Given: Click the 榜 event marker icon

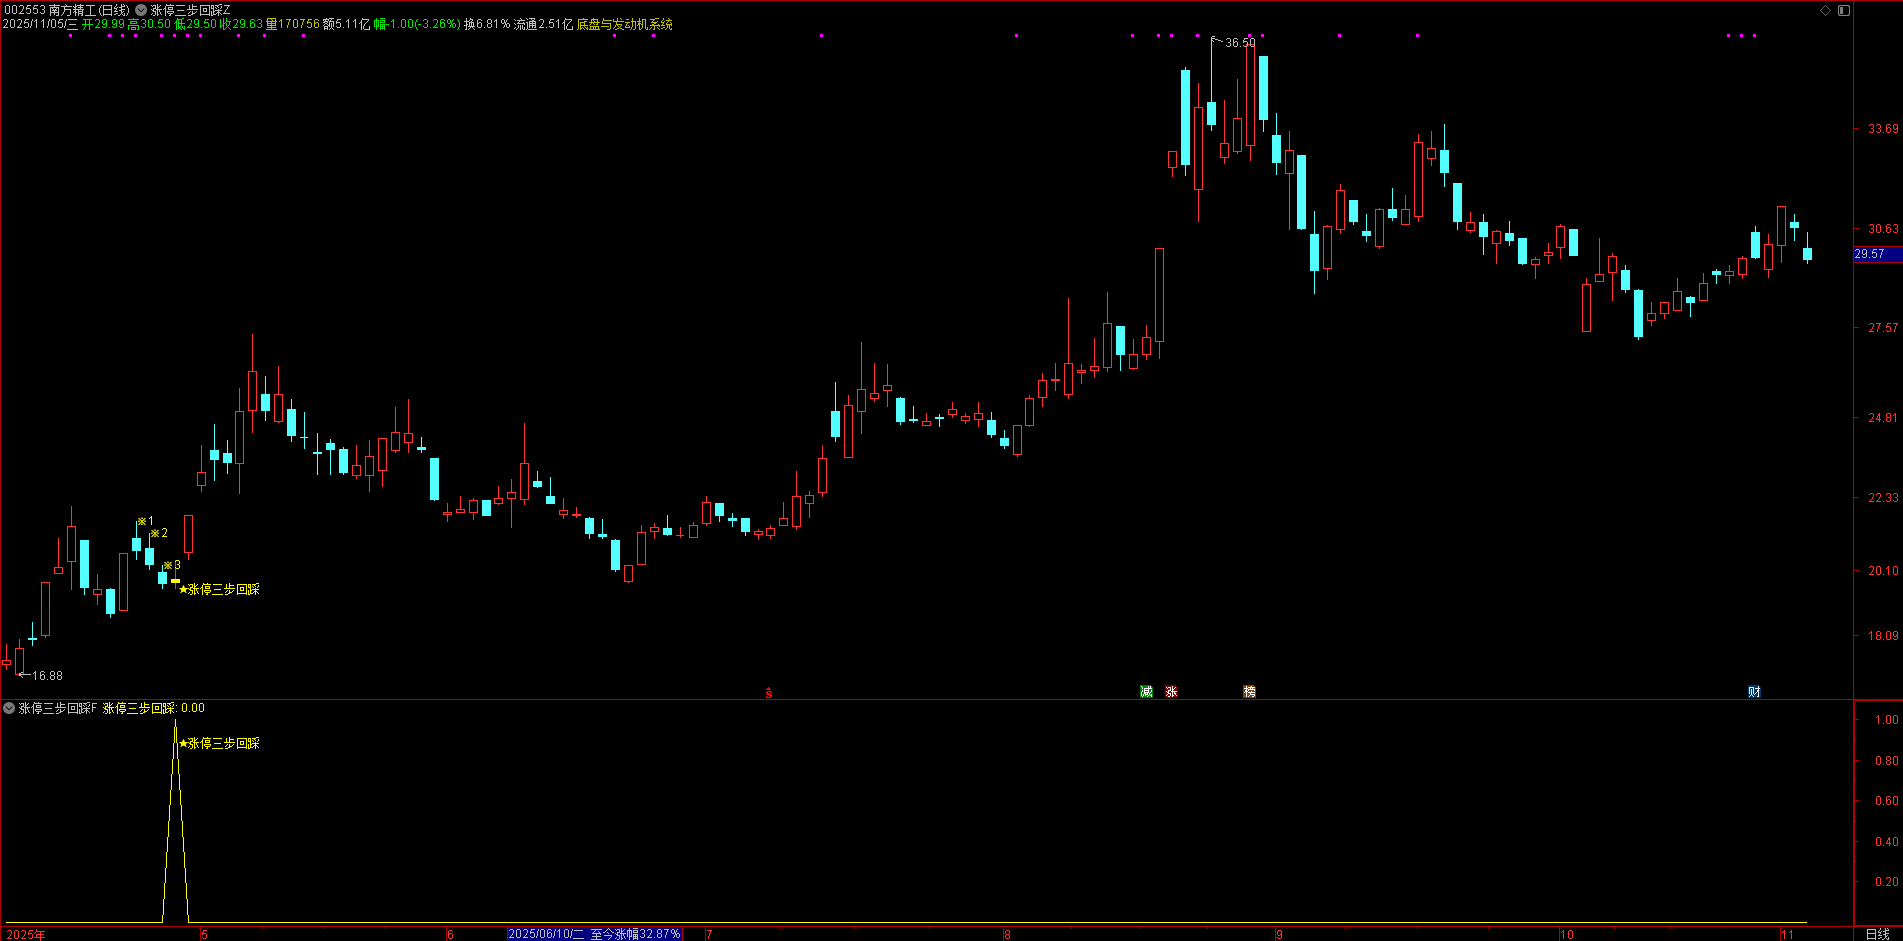Looking at the screenshot, I should pyautogui.click(x=1249, y=692).
